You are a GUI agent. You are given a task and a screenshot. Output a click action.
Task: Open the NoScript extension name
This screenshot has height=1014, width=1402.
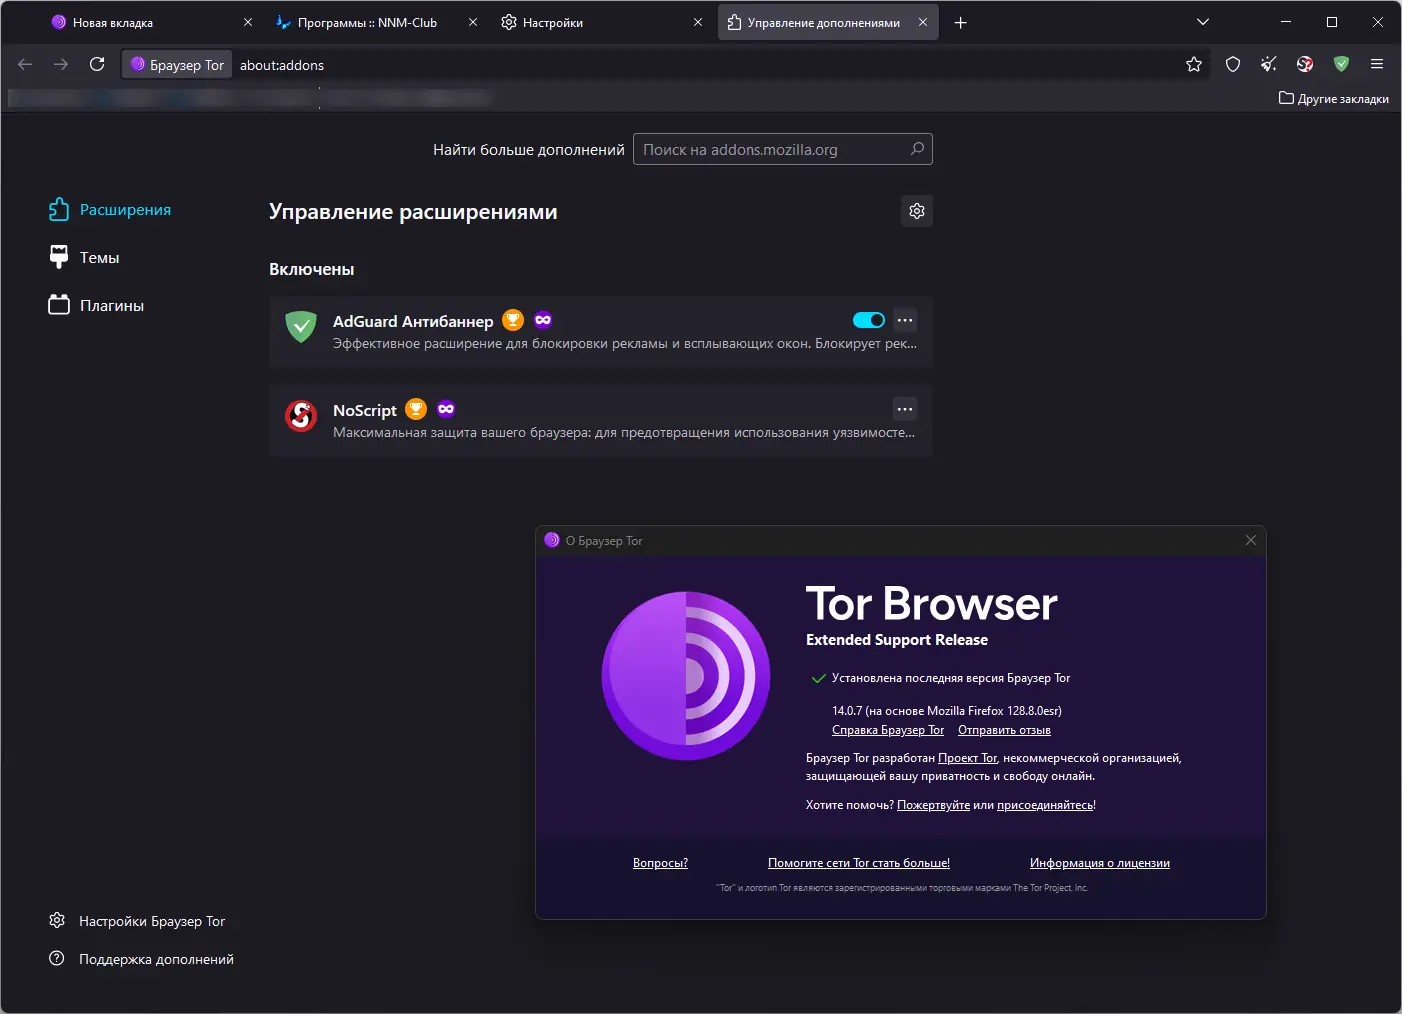[x=365, y=410]
